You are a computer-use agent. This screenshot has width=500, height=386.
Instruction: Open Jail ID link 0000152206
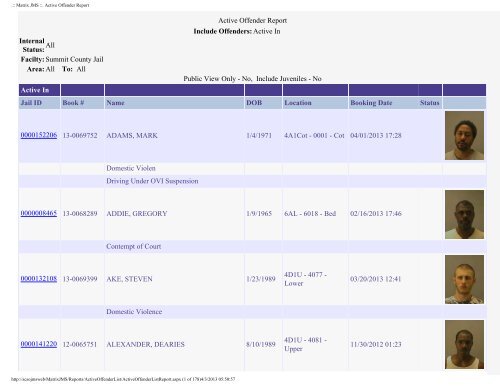click(39, 135)
